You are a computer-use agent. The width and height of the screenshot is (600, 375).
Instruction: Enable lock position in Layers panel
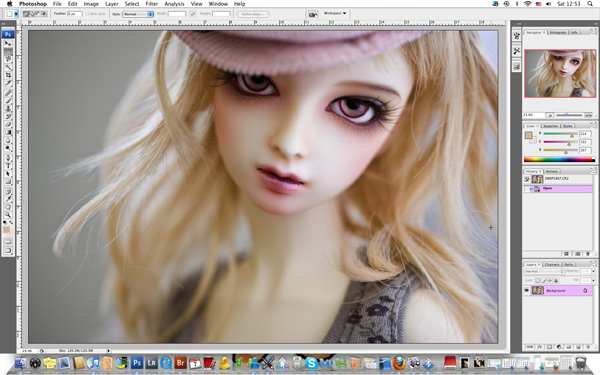(550, 280)
